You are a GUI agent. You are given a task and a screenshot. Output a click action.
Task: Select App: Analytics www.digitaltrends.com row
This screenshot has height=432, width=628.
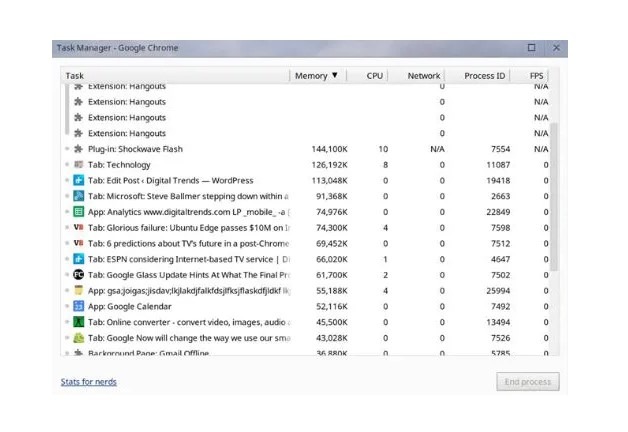click(306, 212)
